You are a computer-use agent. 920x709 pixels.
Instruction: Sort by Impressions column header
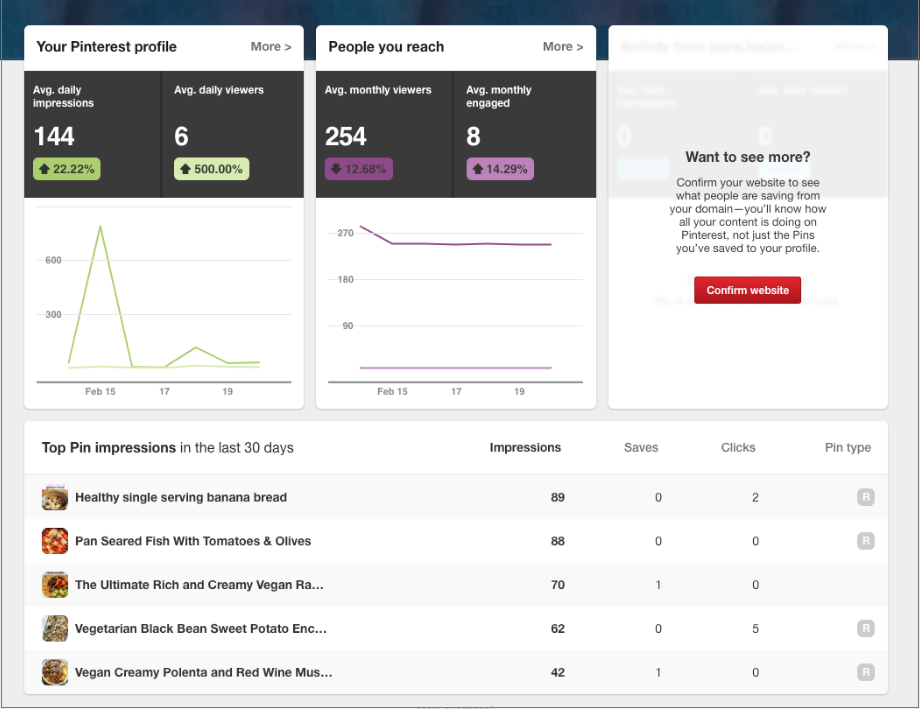click(525, 448)
